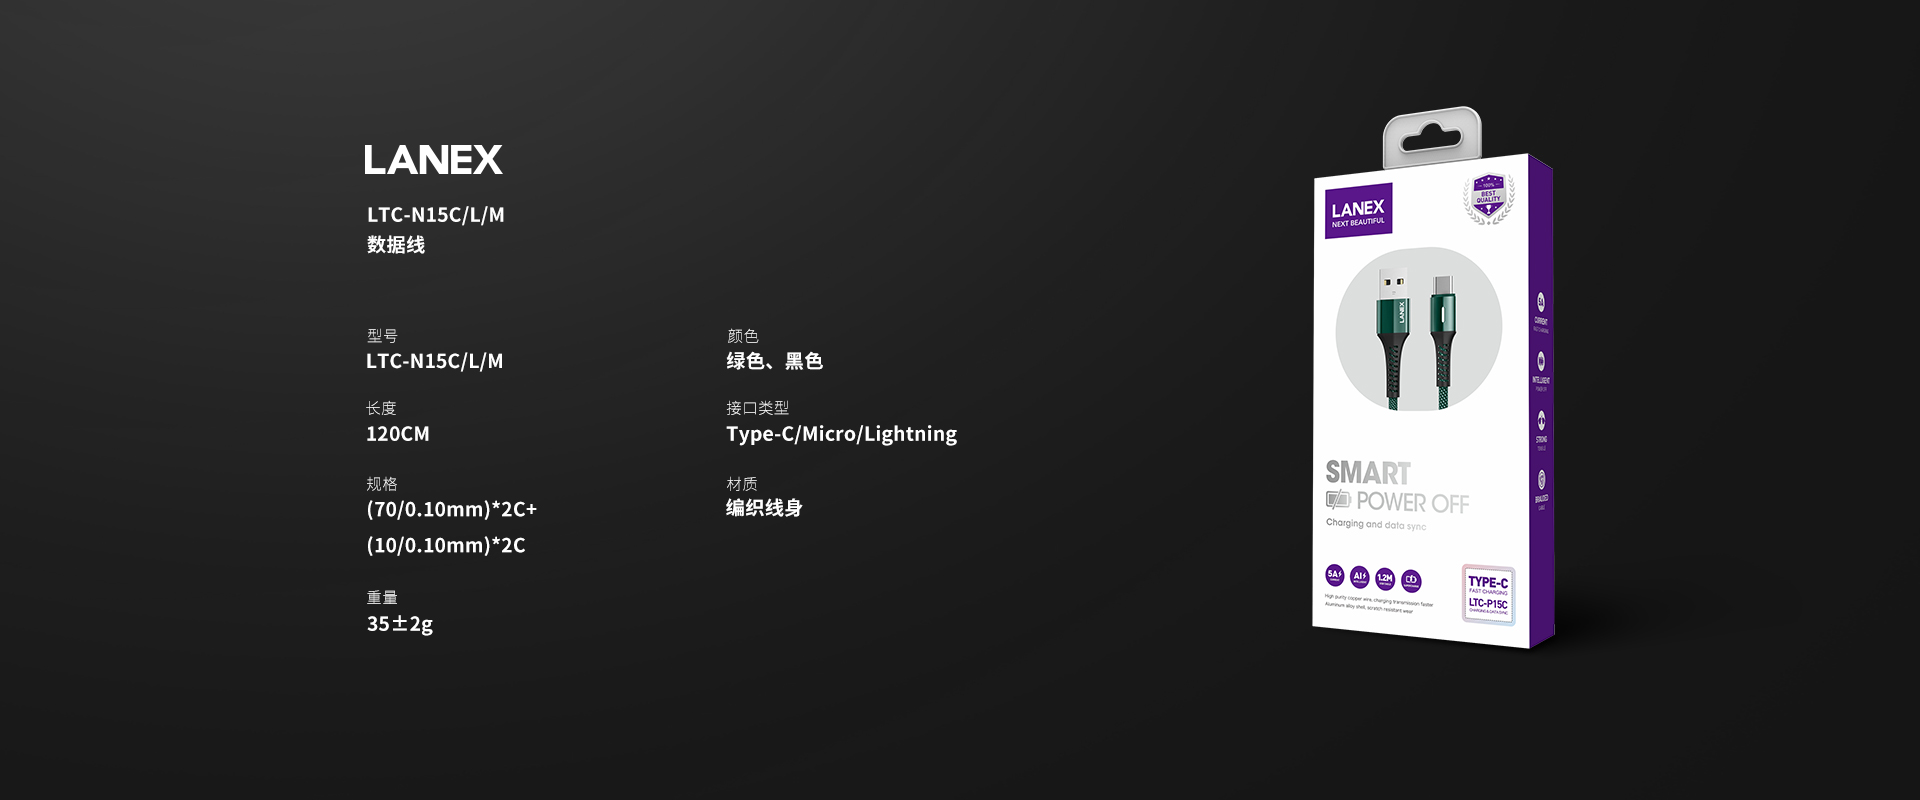The image size is (1920, 800).
Task: Click the model value under 型号
Action: [434, 361]
